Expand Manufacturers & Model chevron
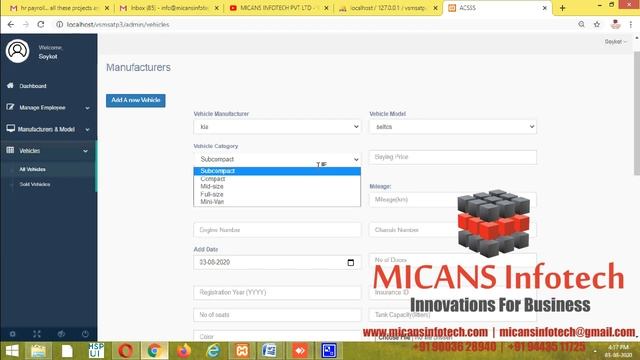Viewport: 640px width, 360px height. coord(87,130)
